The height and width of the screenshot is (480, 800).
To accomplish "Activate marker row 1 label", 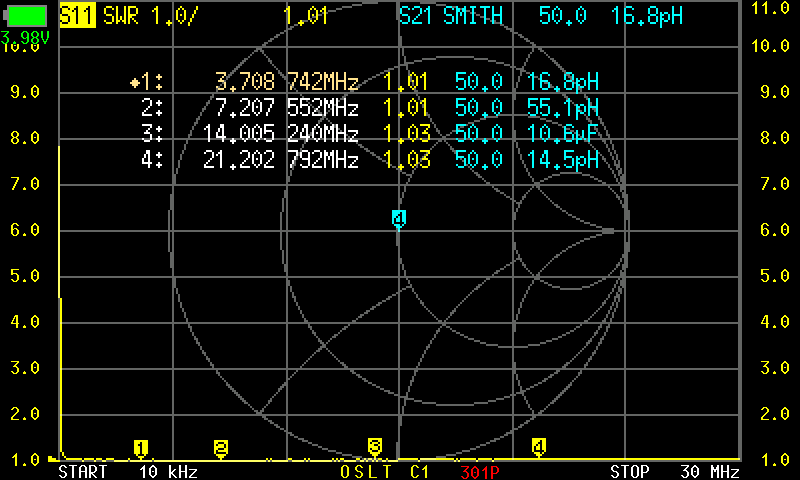I will click(147, 82).
